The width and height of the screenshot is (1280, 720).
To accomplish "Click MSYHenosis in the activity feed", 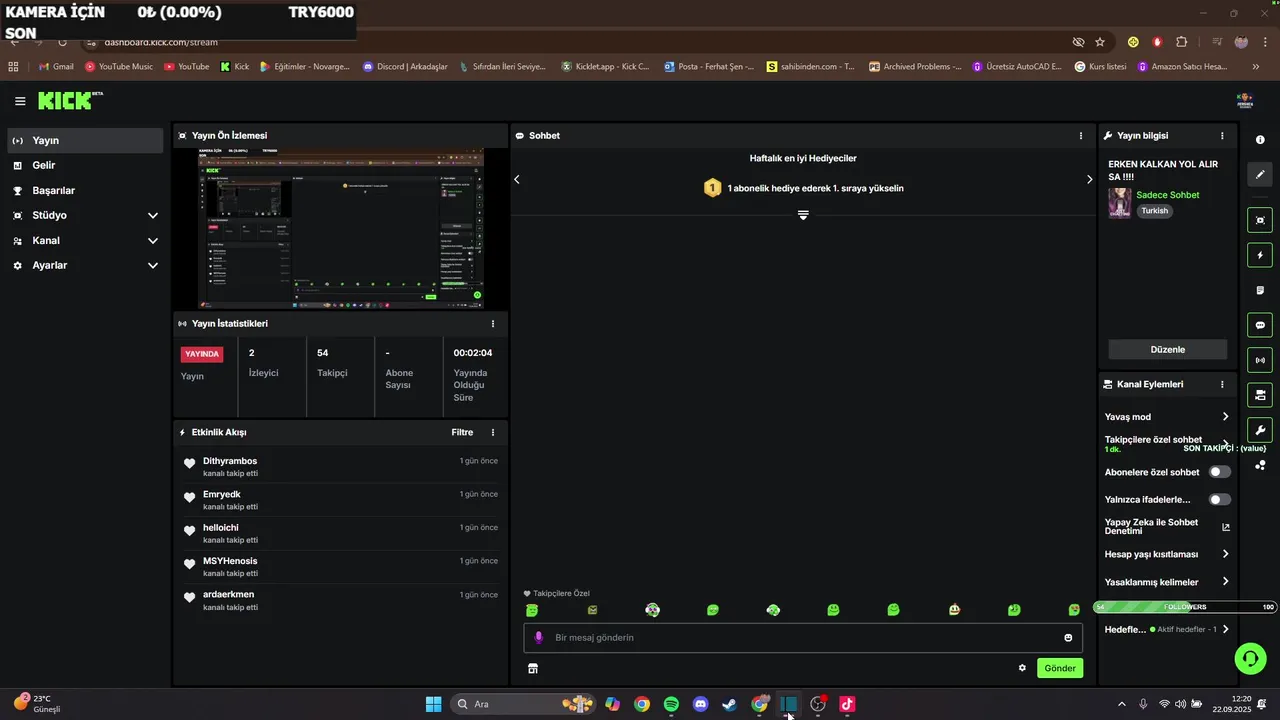I will click(230, 561).
